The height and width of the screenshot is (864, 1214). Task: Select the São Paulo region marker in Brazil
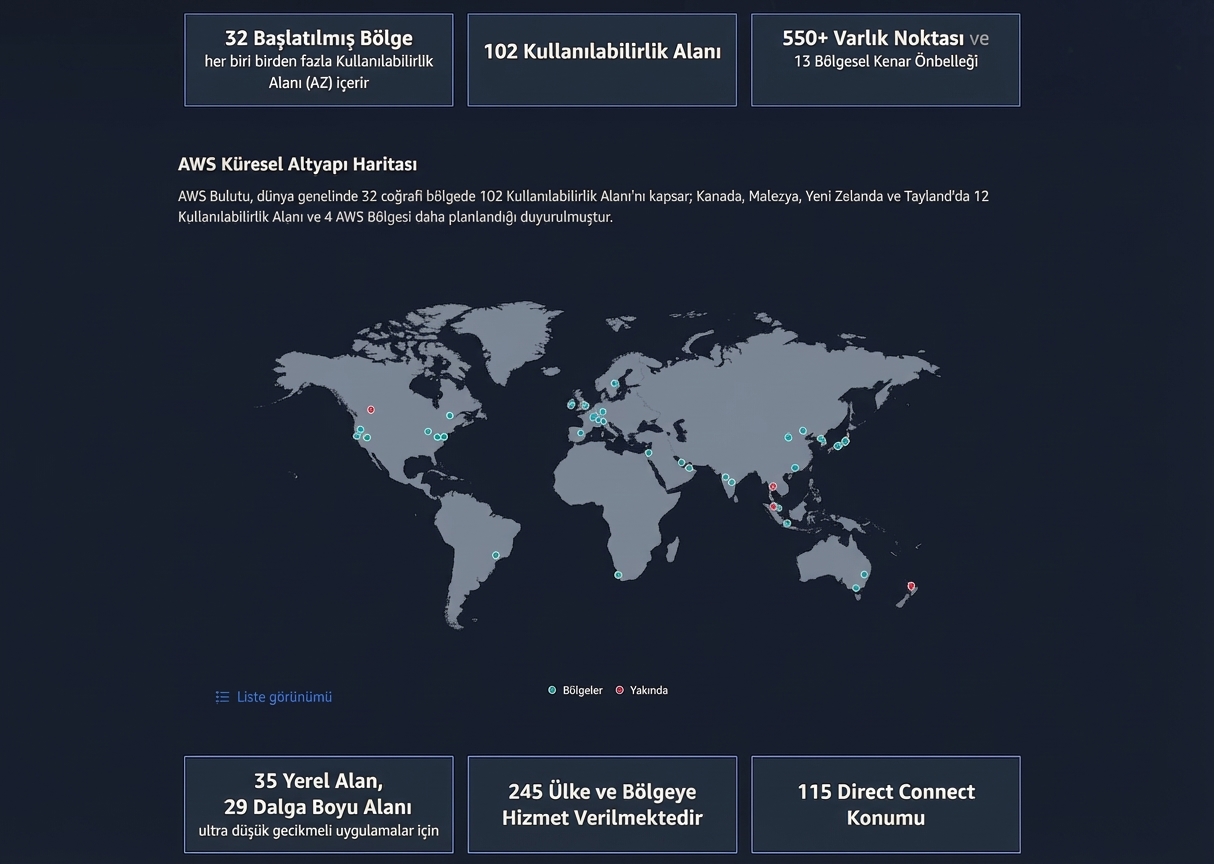[495, 555]
